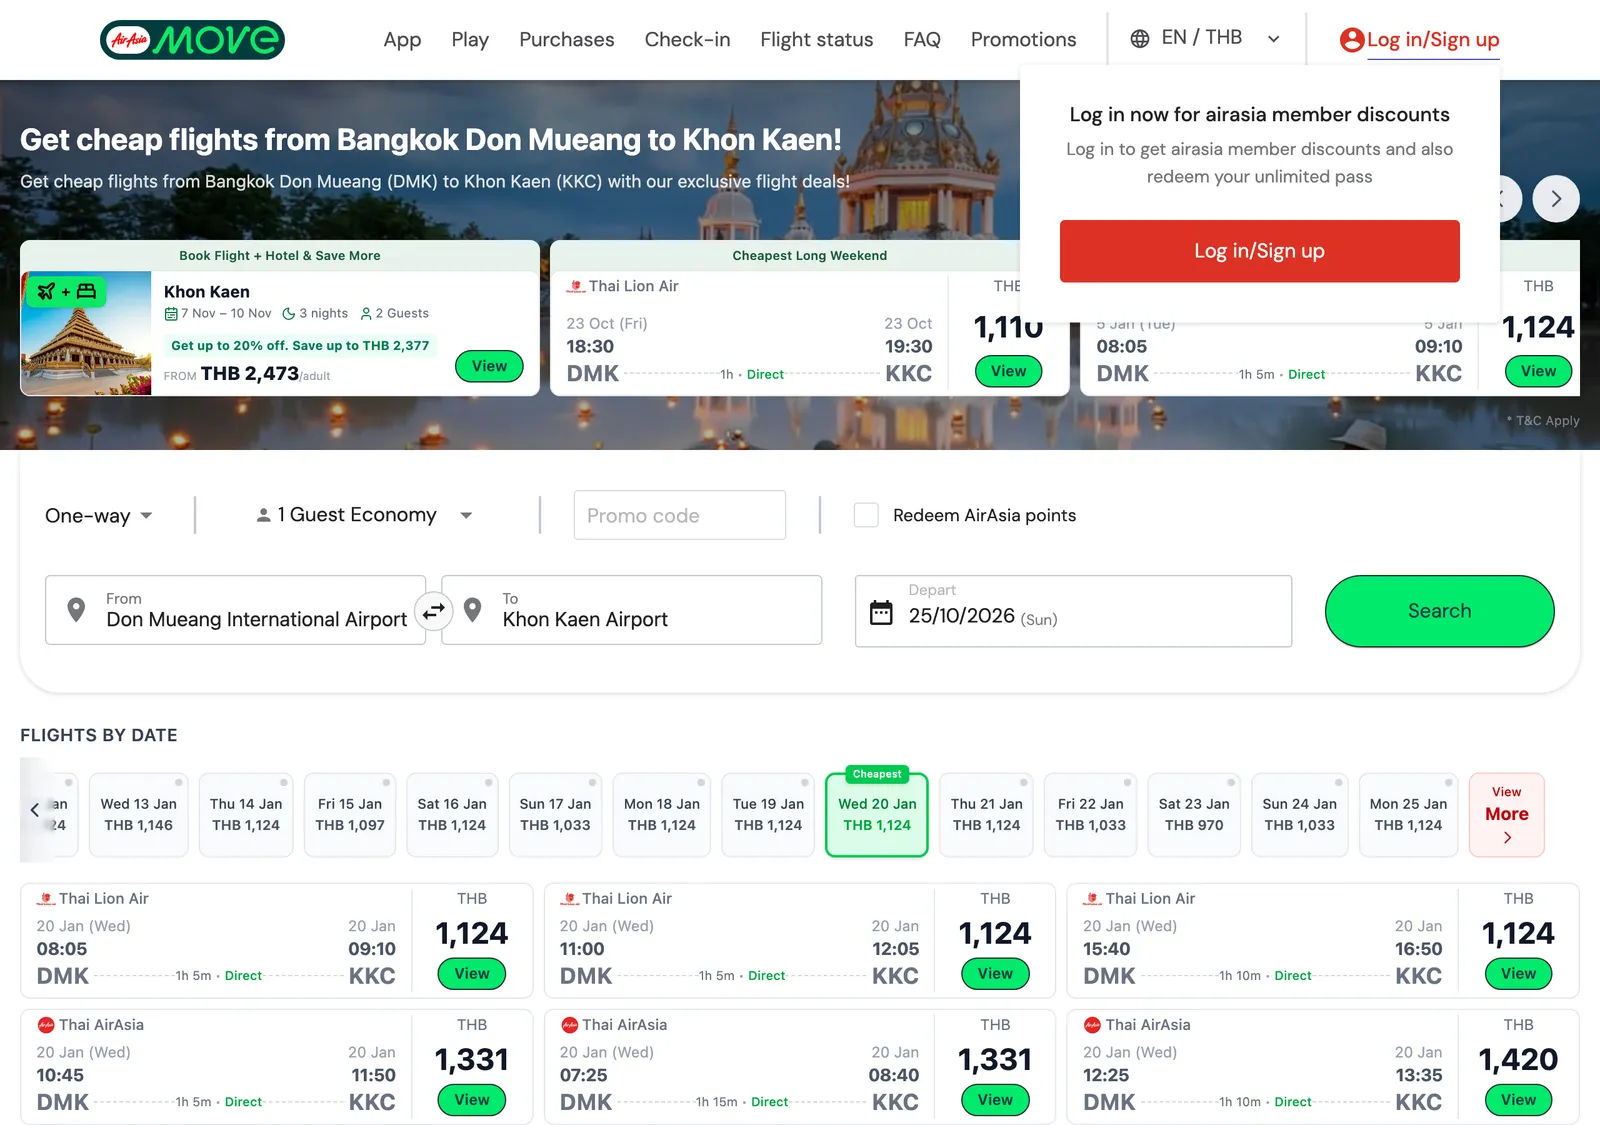The height and width of the screenshot is (1125, 1600).
Task: Click the From Don Mueang airport field
Action: (236, 610)
